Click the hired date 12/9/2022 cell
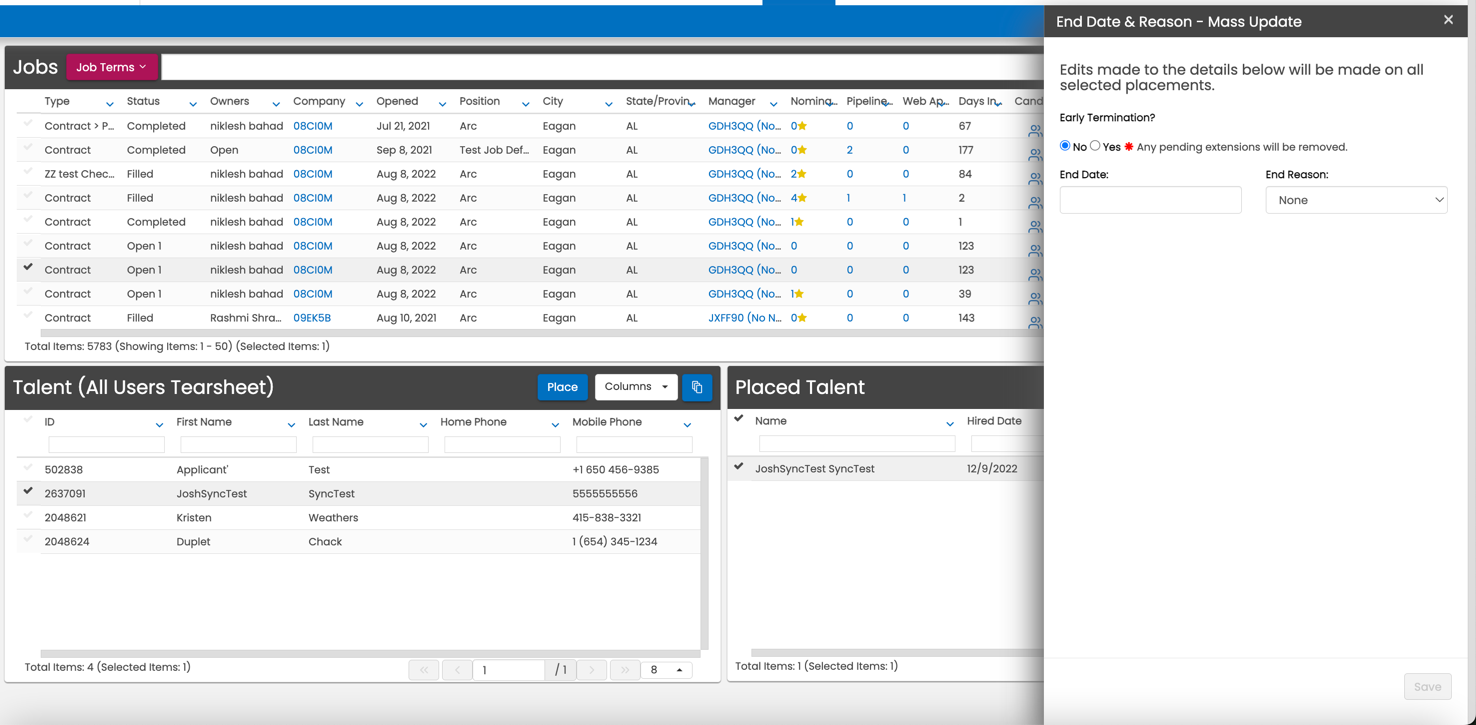 pos(991,468)
